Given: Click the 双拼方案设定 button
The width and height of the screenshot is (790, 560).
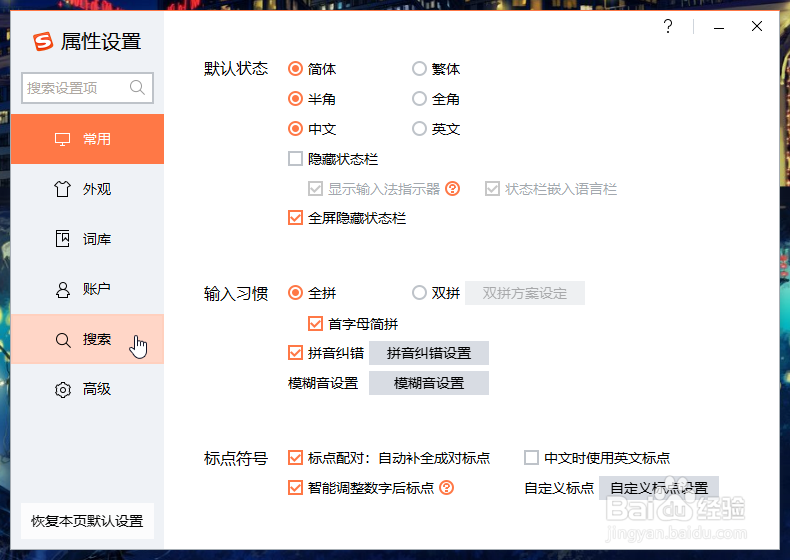Looking at the screenshot, I should click(524, 293).
